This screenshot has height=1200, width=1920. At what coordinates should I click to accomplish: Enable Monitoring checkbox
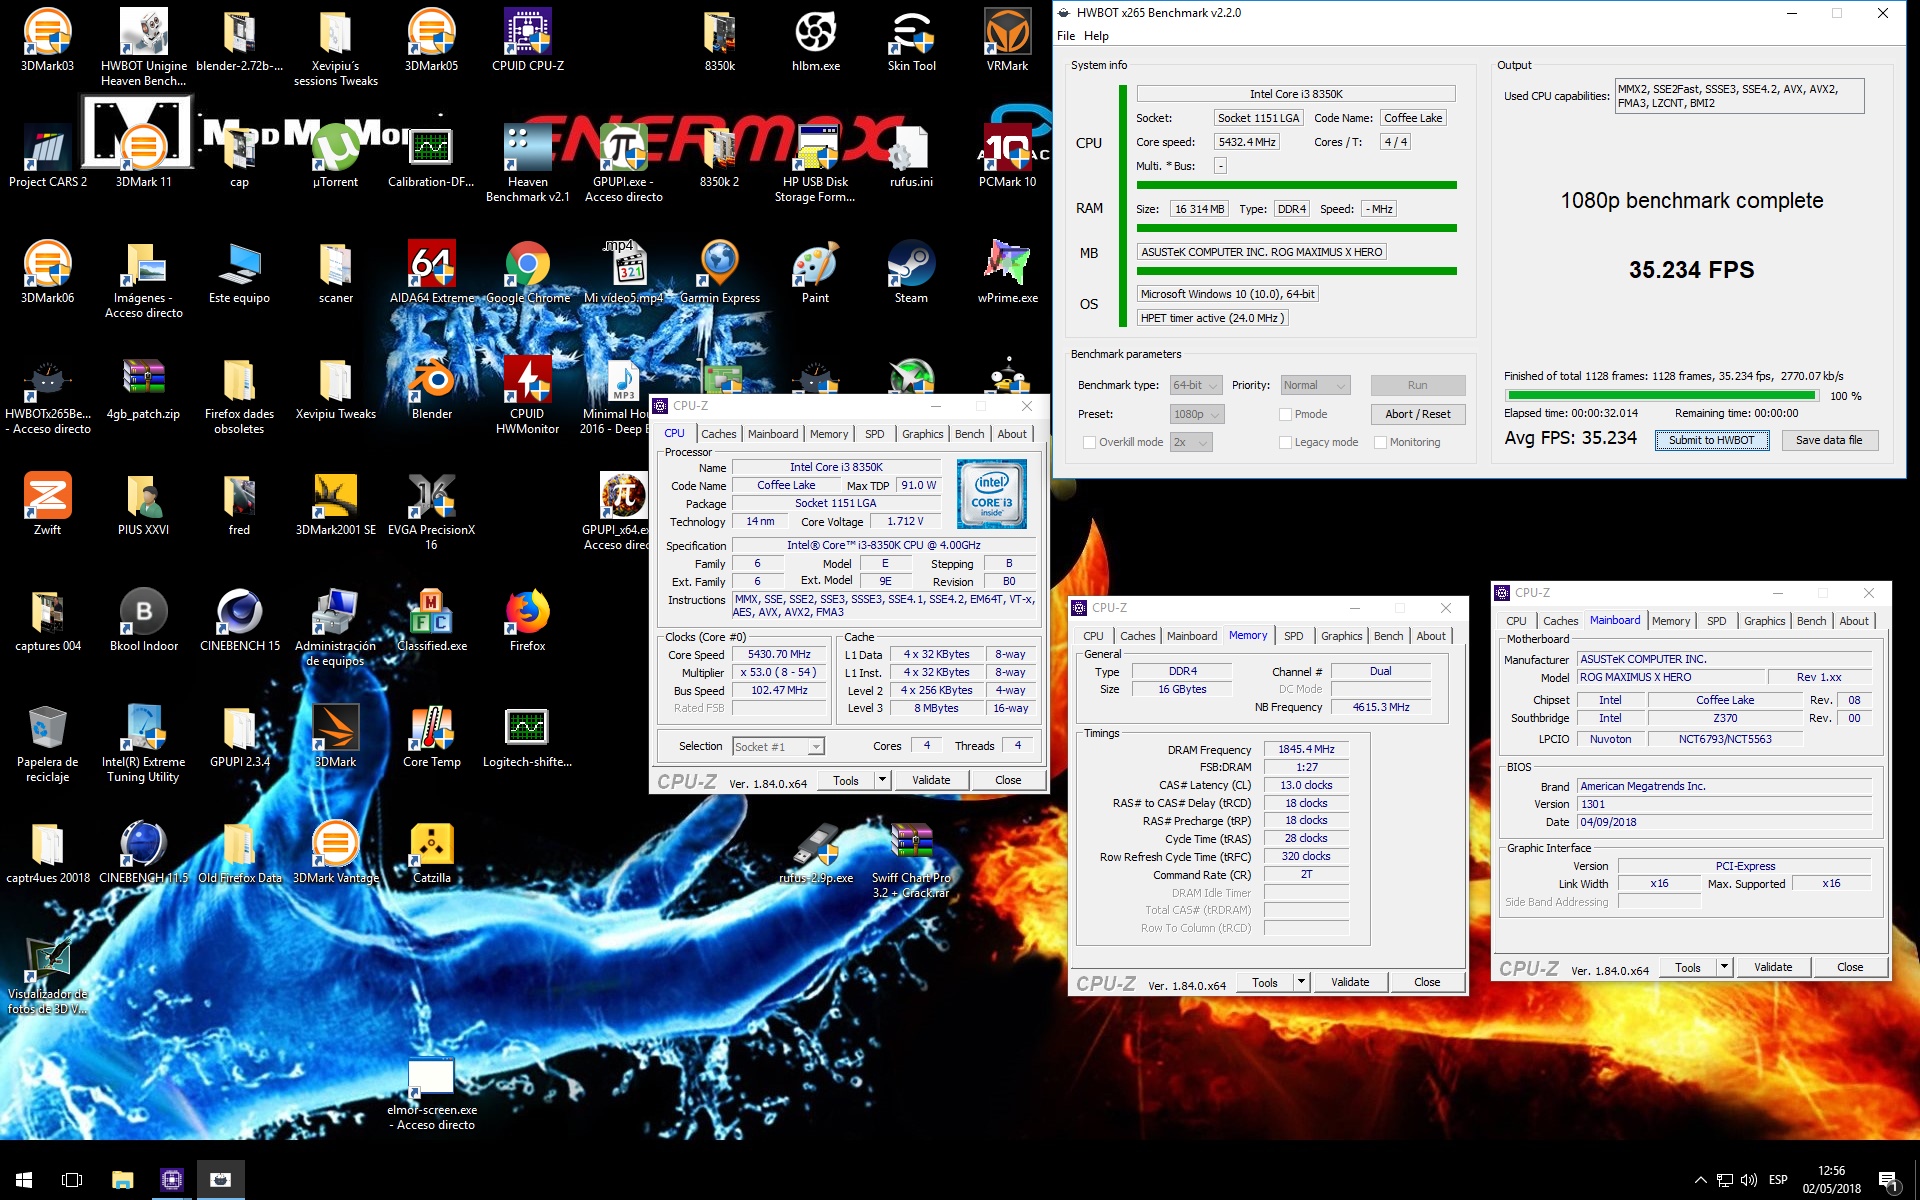click(1380, 442)
